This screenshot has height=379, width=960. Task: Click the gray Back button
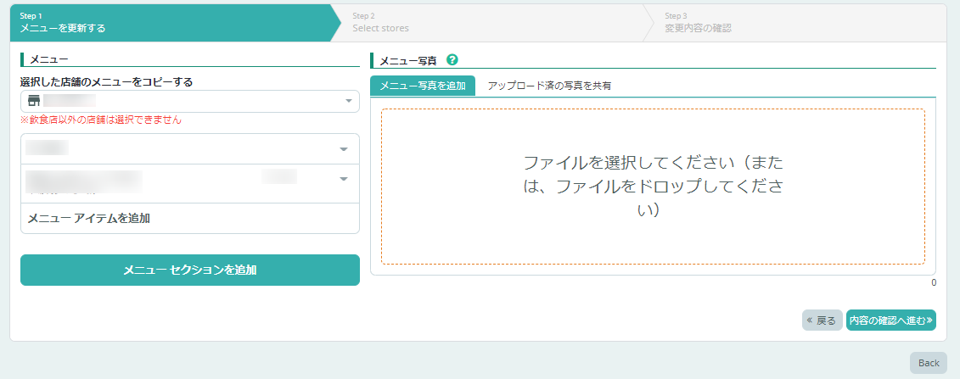click(928, 363)
